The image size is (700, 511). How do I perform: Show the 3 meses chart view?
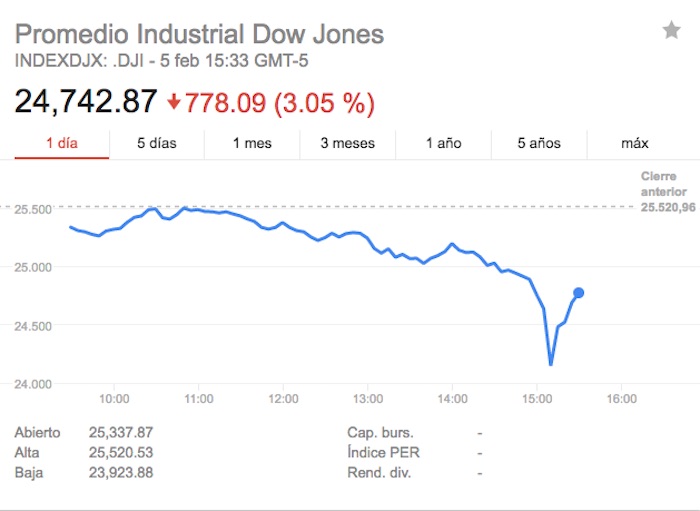click(348, 143)
